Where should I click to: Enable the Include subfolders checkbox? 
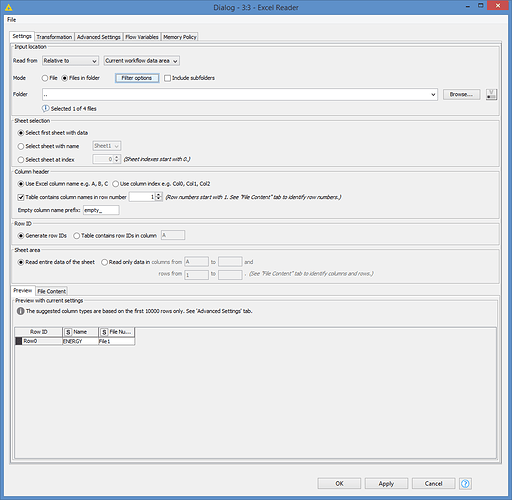pos(167,78)
